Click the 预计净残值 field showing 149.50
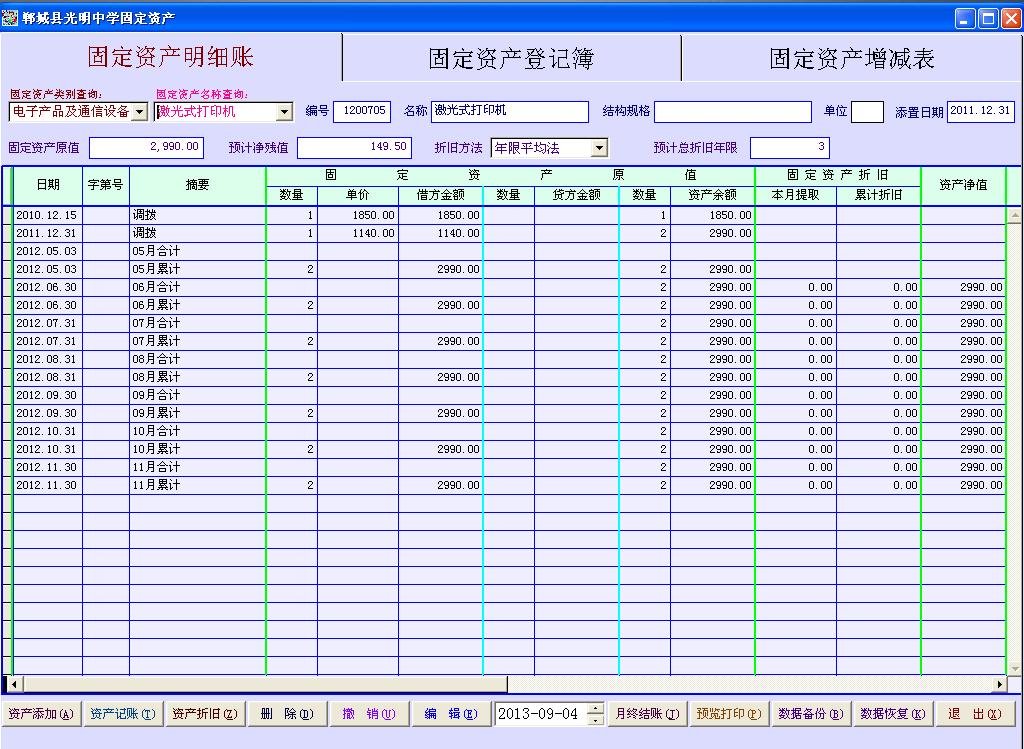 click(x=354, y=148)
